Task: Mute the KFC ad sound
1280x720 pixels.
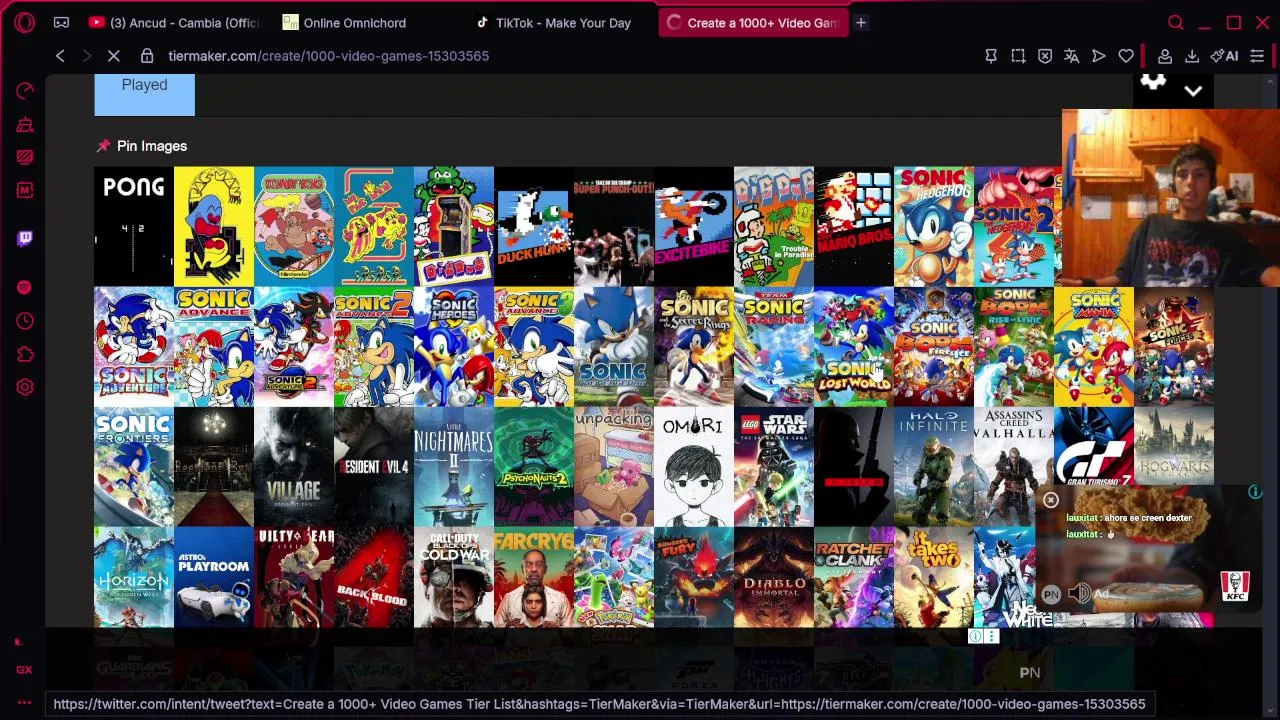Action: click(1079, 594)
